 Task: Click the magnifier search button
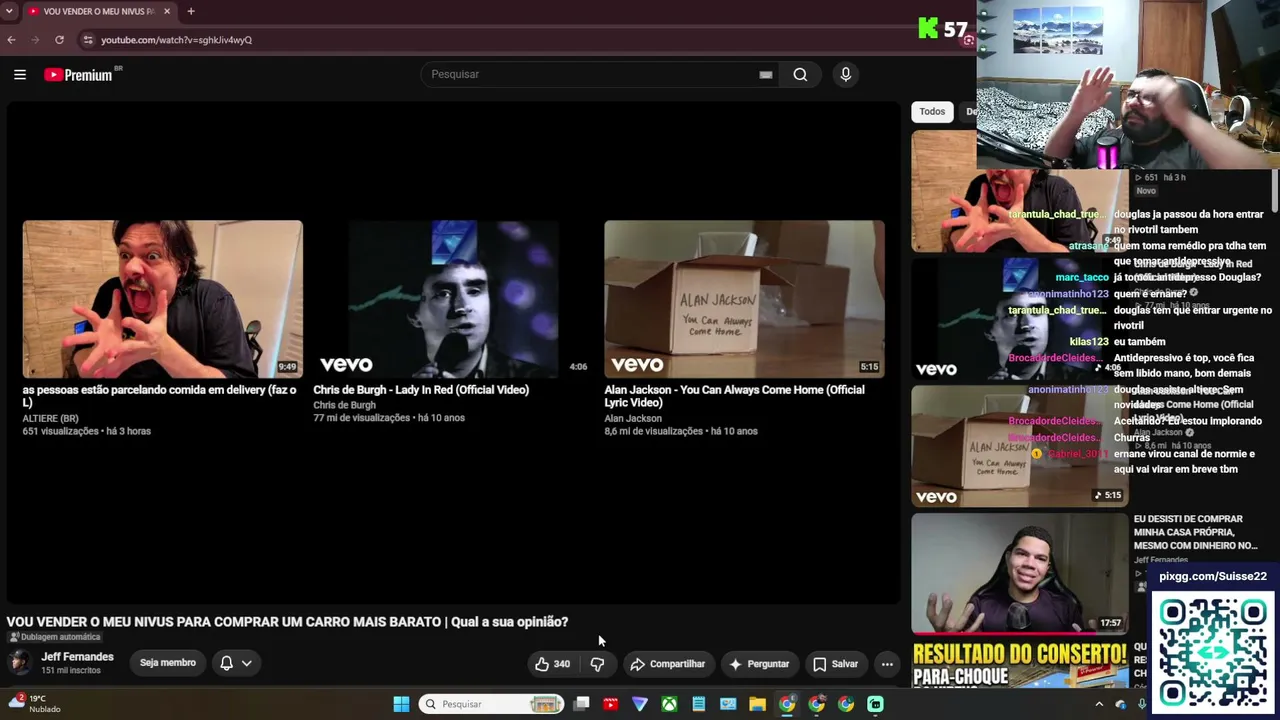(x=800, y=74)
